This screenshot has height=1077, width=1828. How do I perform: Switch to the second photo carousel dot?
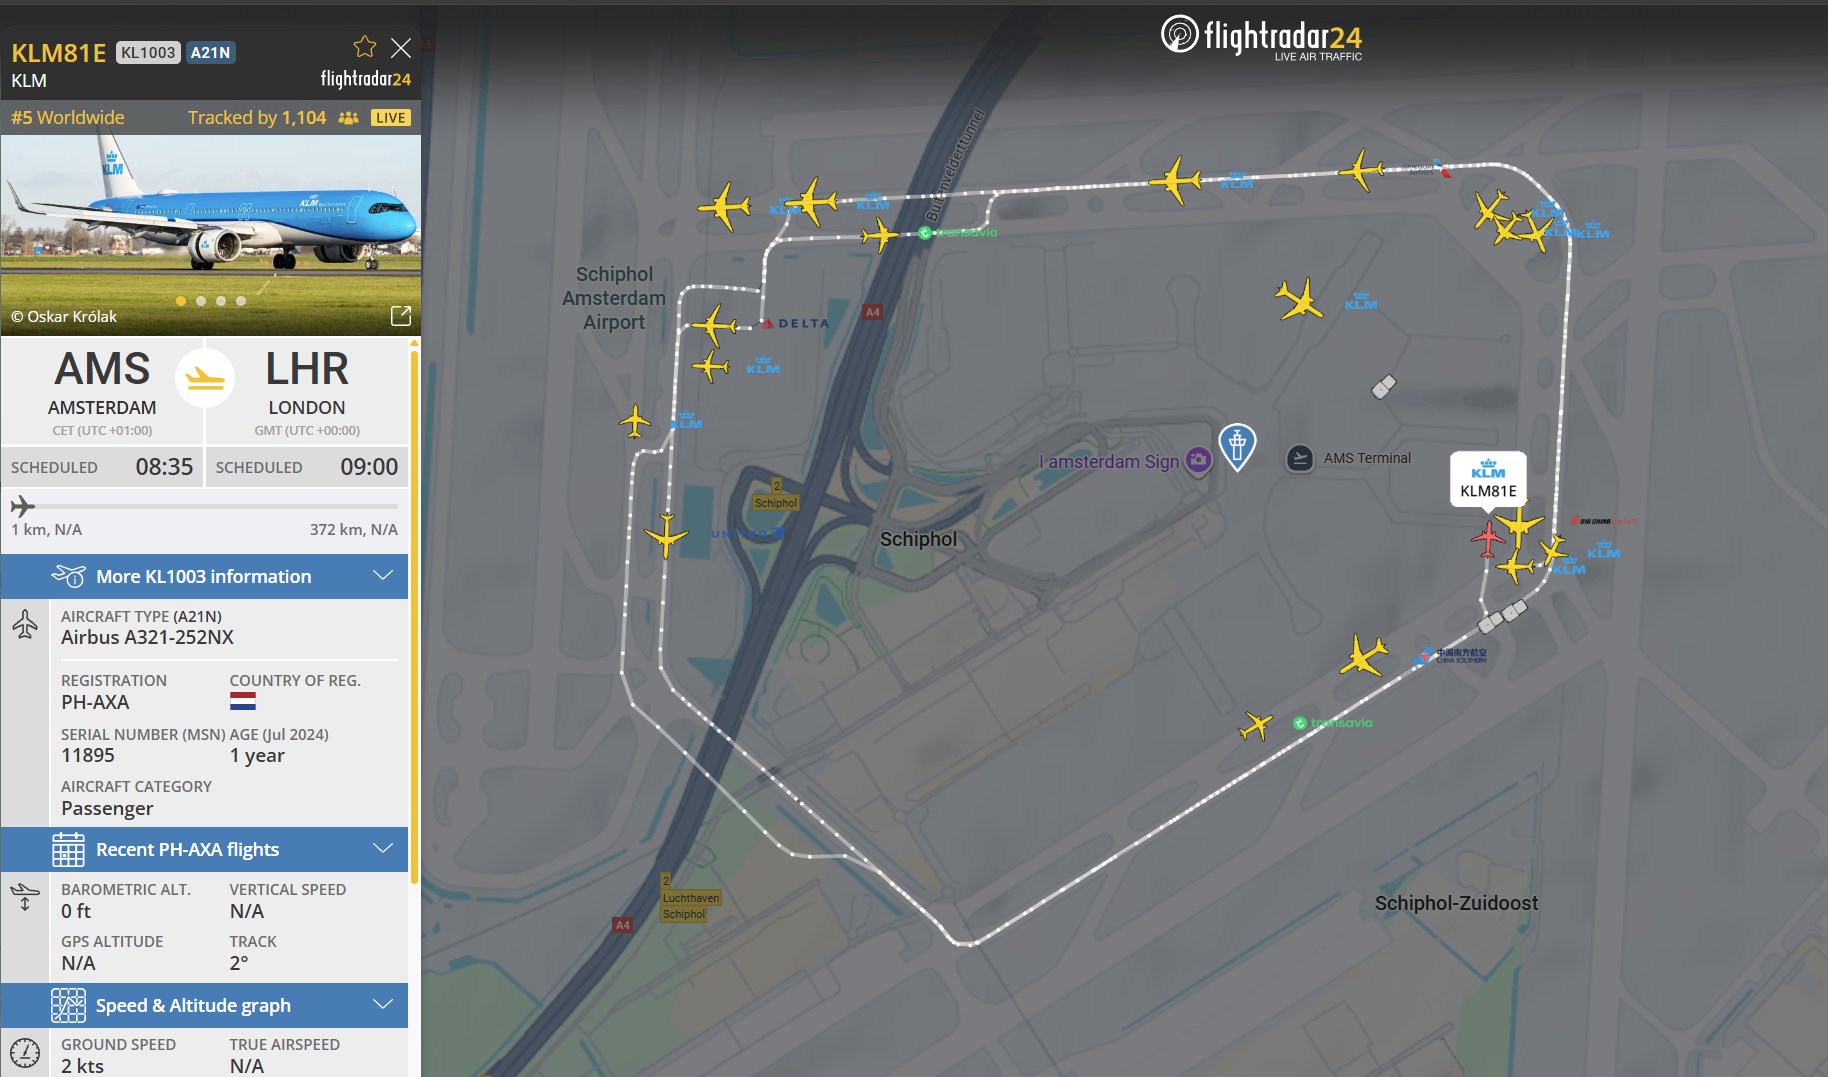[201, 301]
